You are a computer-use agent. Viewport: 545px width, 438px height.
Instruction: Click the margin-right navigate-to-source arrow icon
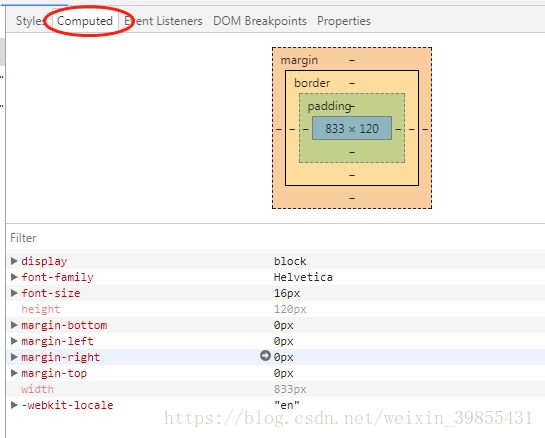pyautogui.click(x=265, y=356)
